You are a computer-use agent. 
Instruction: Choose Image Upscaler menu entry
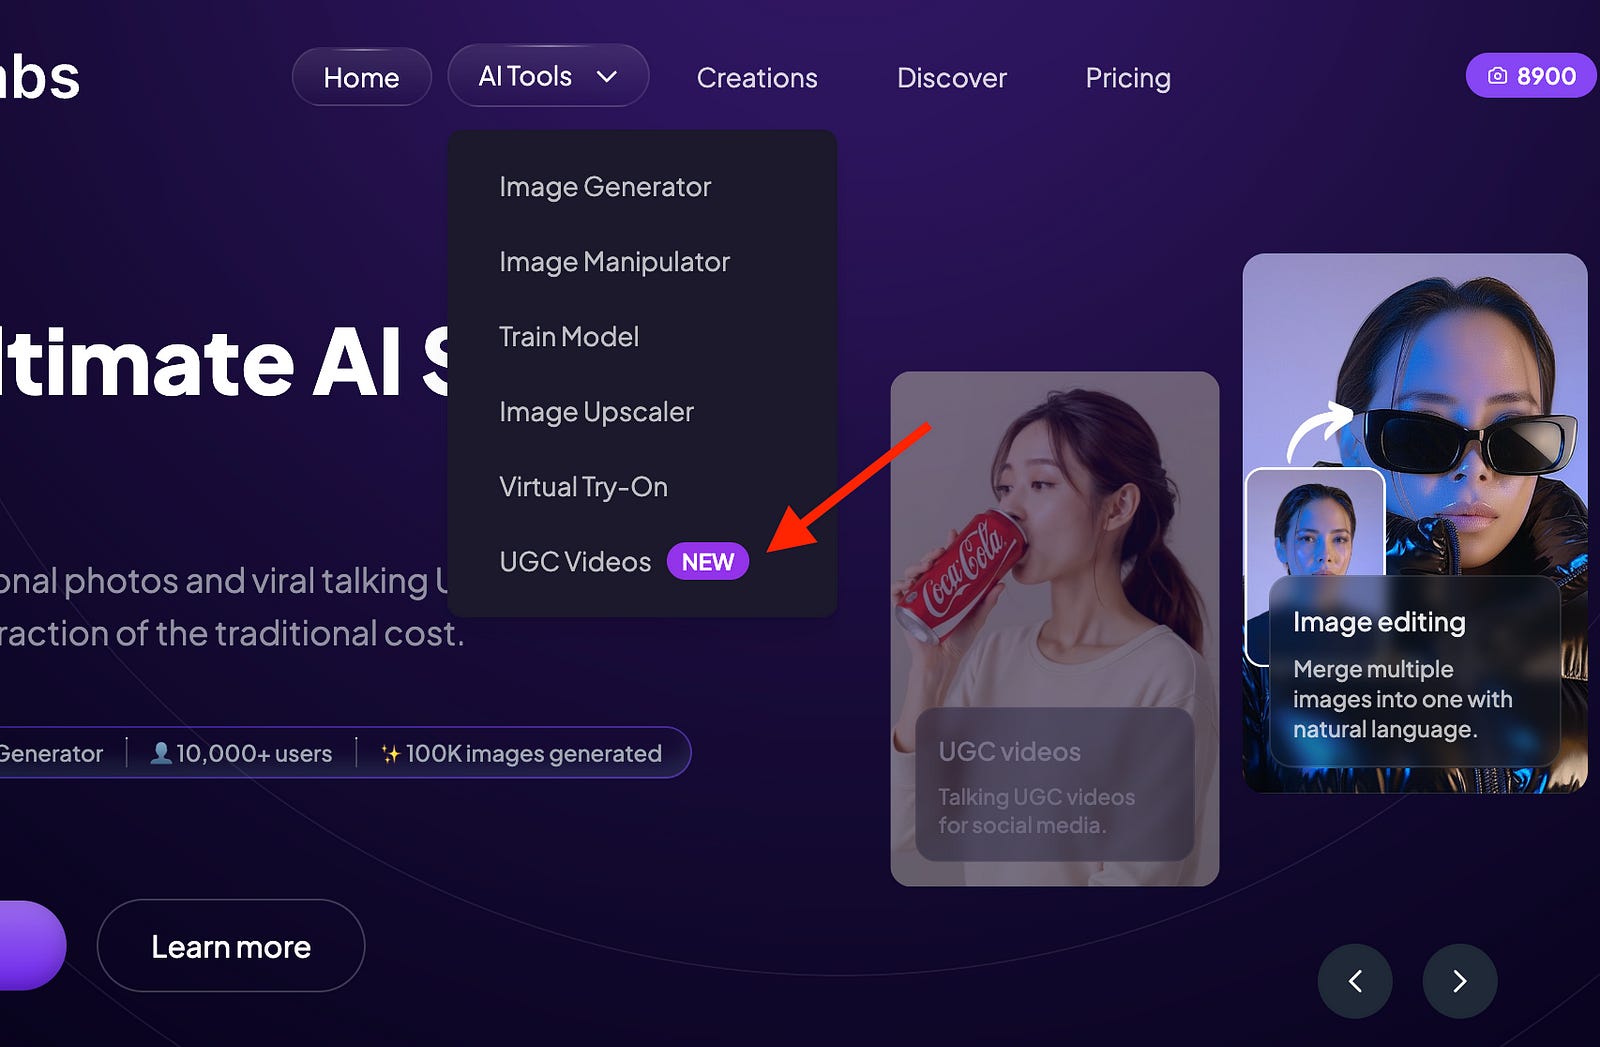coord(596,412)
